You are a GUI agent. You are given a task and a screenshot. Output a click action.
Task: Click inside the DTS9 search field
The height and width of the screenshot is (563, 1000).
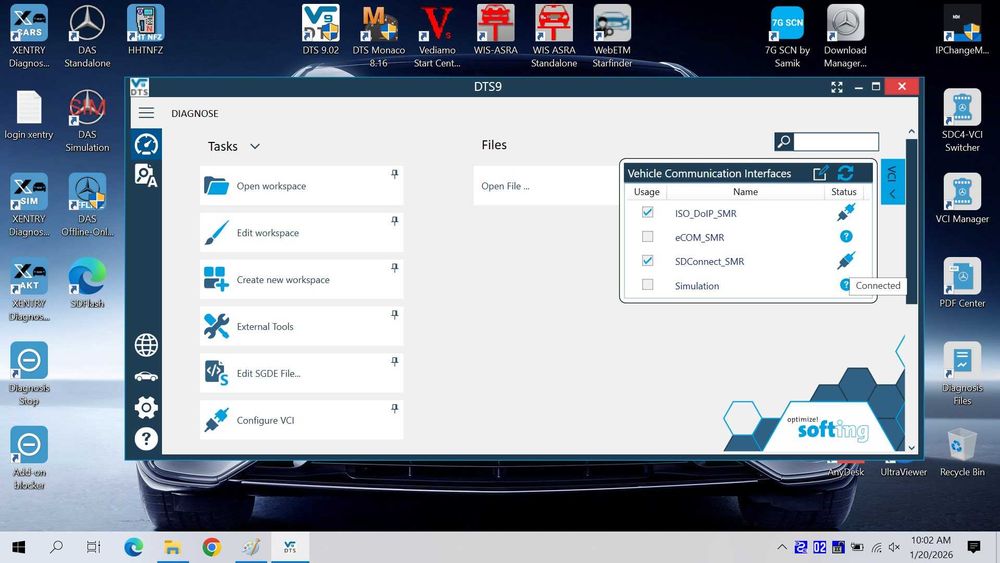[x=836, y=142]
